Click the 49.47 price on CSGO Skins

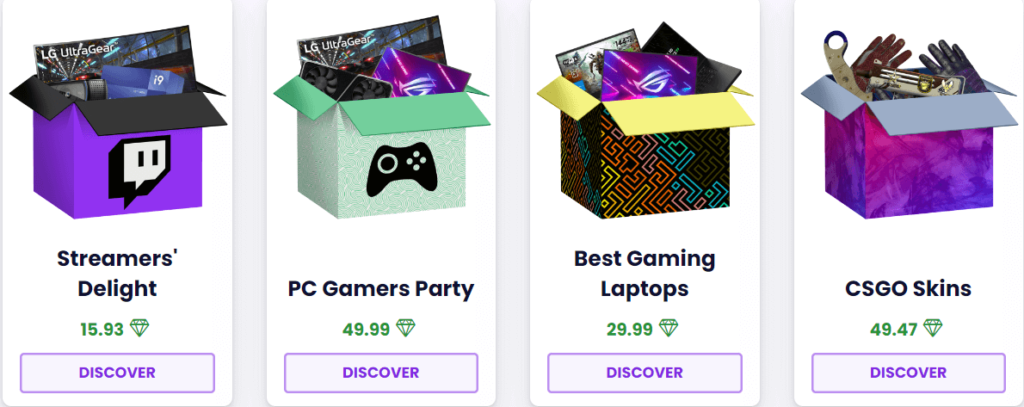pos(893,329)
